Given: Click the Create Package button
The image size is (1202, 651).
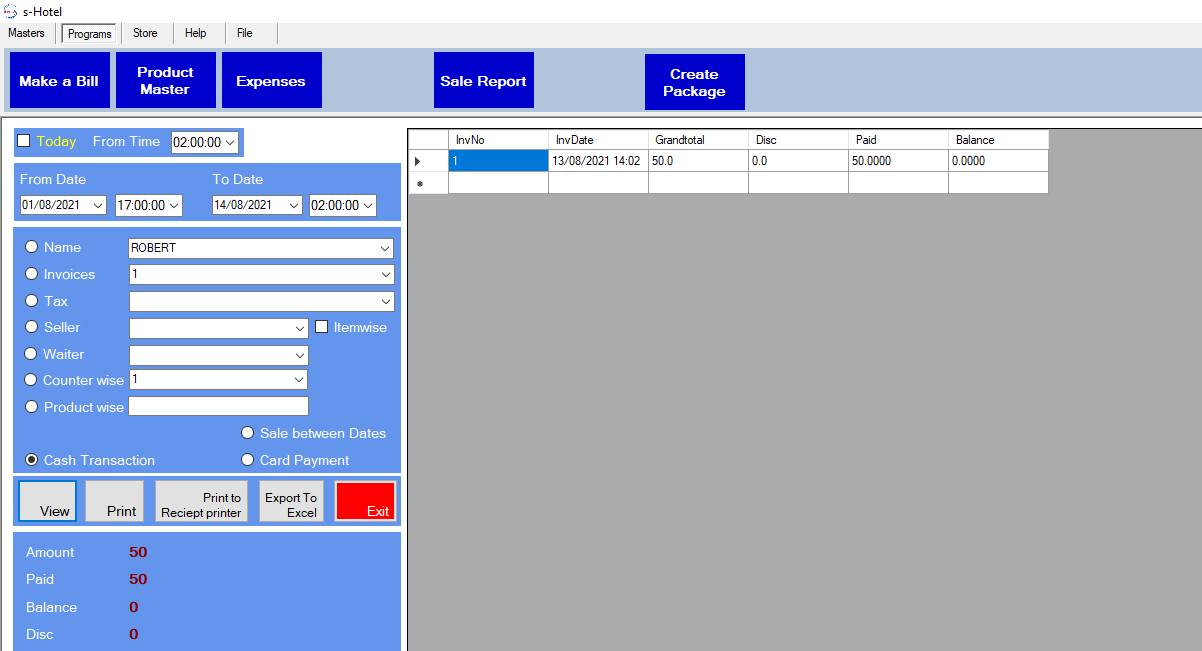Looking at the screenshot, I should [x=694, y=82].
